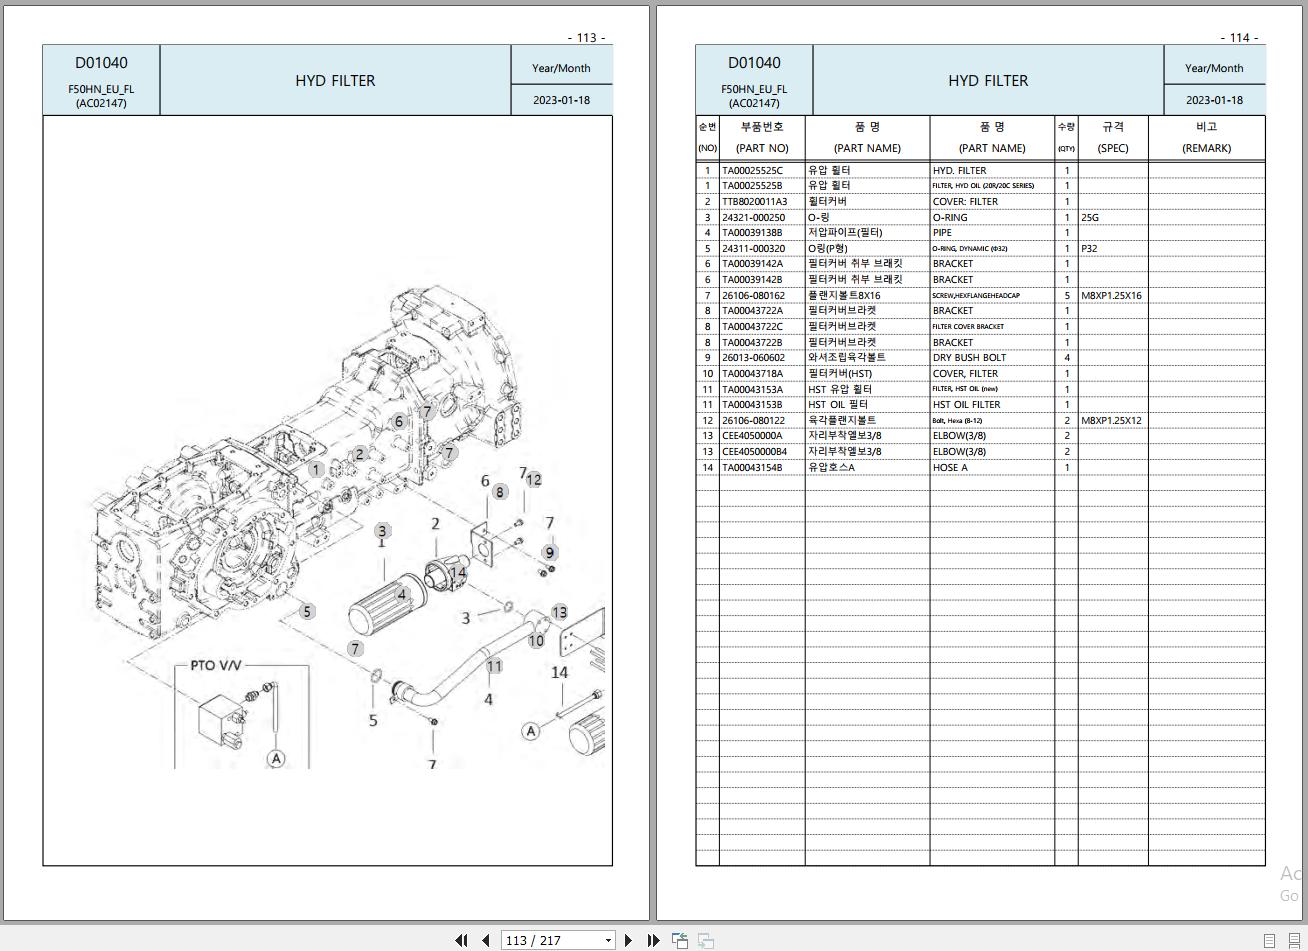Screen dimensions: 1308x951
Task: Jump to the last page
Action: click(x=652, y=940)
